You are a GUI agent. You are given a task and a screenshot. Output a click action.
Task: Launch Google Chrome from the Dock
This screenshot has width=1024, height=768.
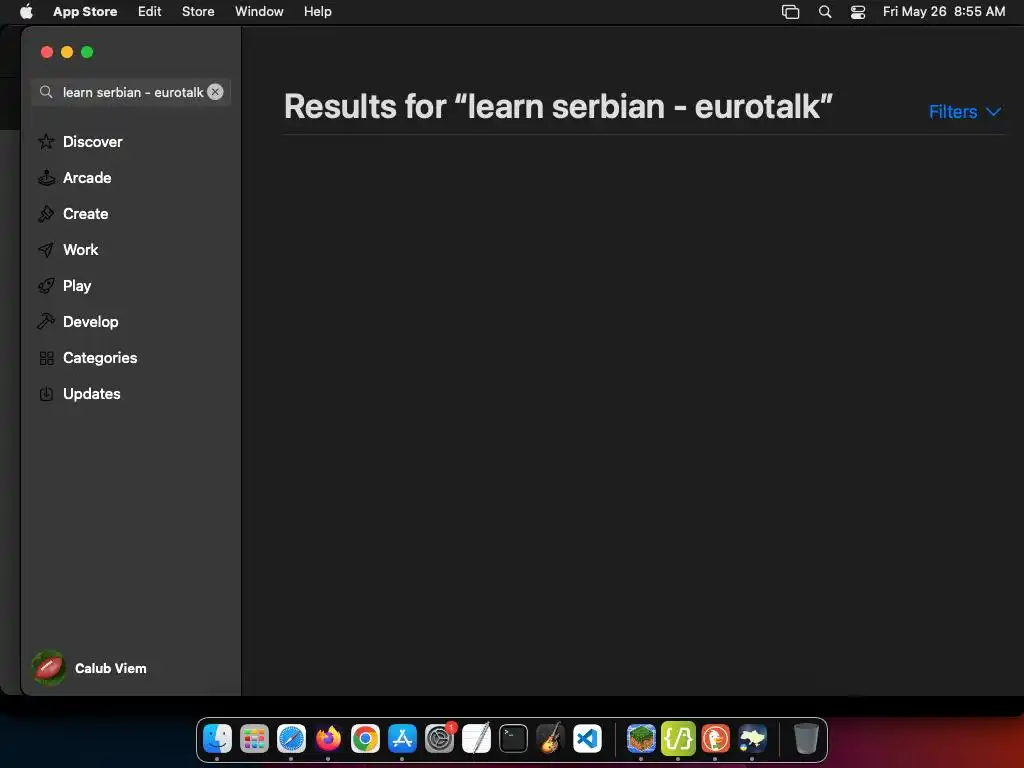click(365, 739)
